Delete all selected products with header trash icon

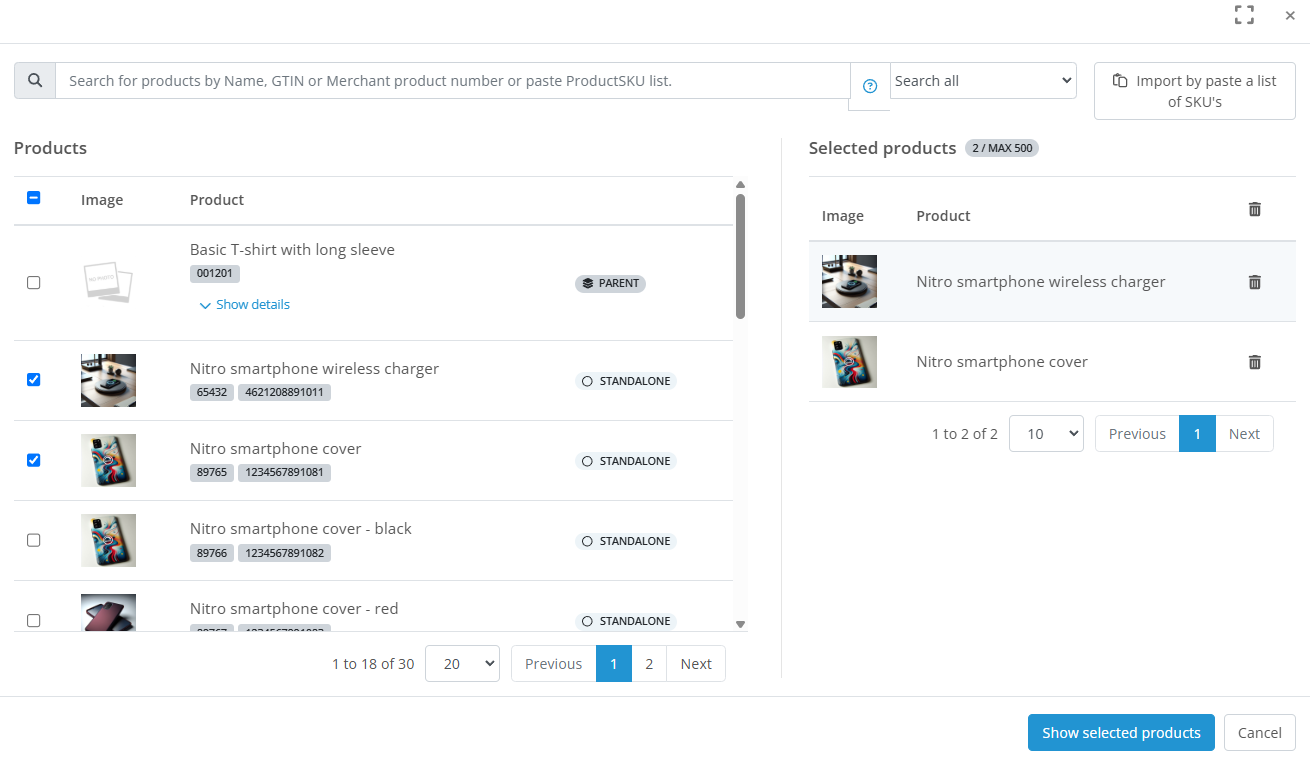pyautogui.click(x=1255, y=209)
